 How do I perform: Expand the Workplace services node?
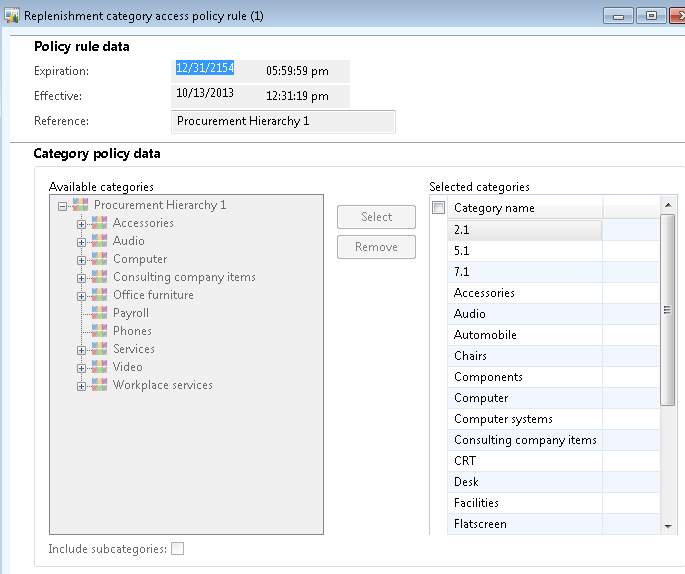pyautogui.click(x=82, y=386)
